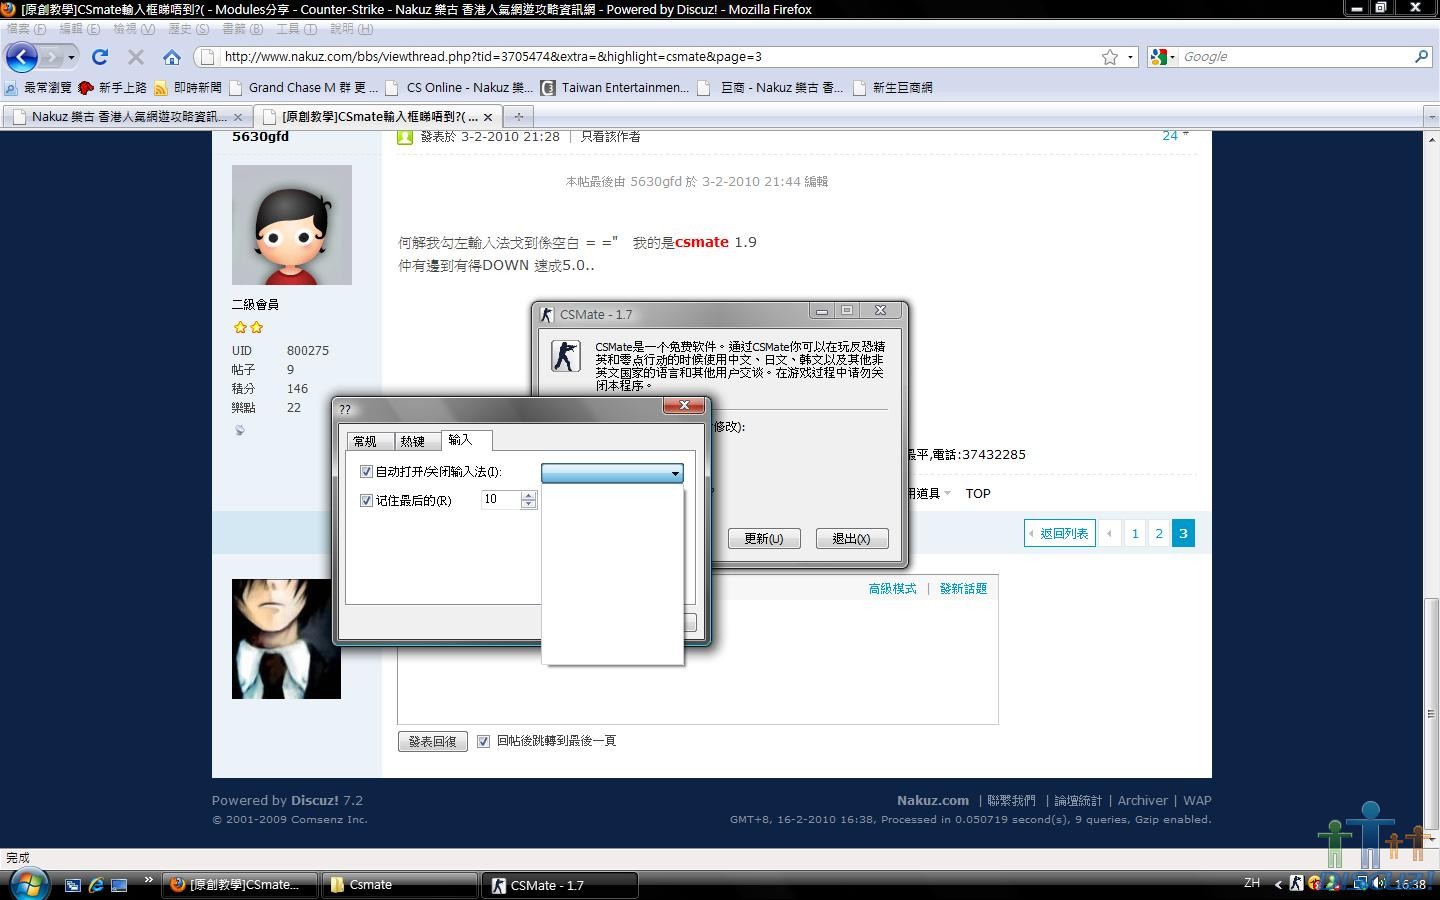
Task: Click the Windows Start orb
Action: pyautogui.click(x=28, y=884)
